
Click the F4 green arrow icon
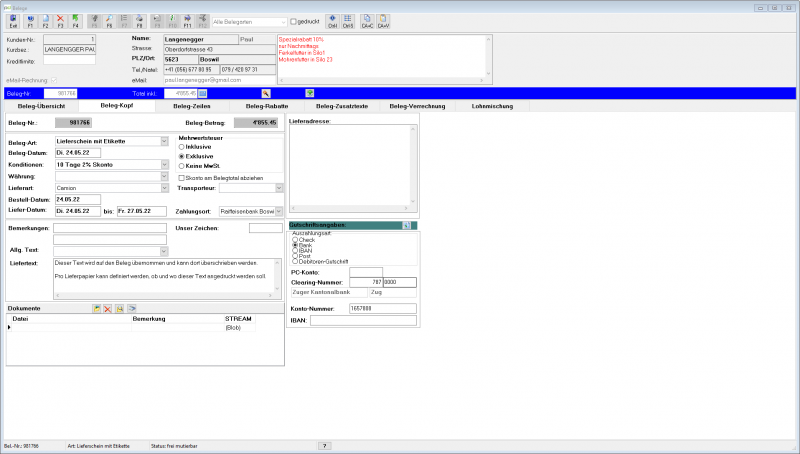76,21
